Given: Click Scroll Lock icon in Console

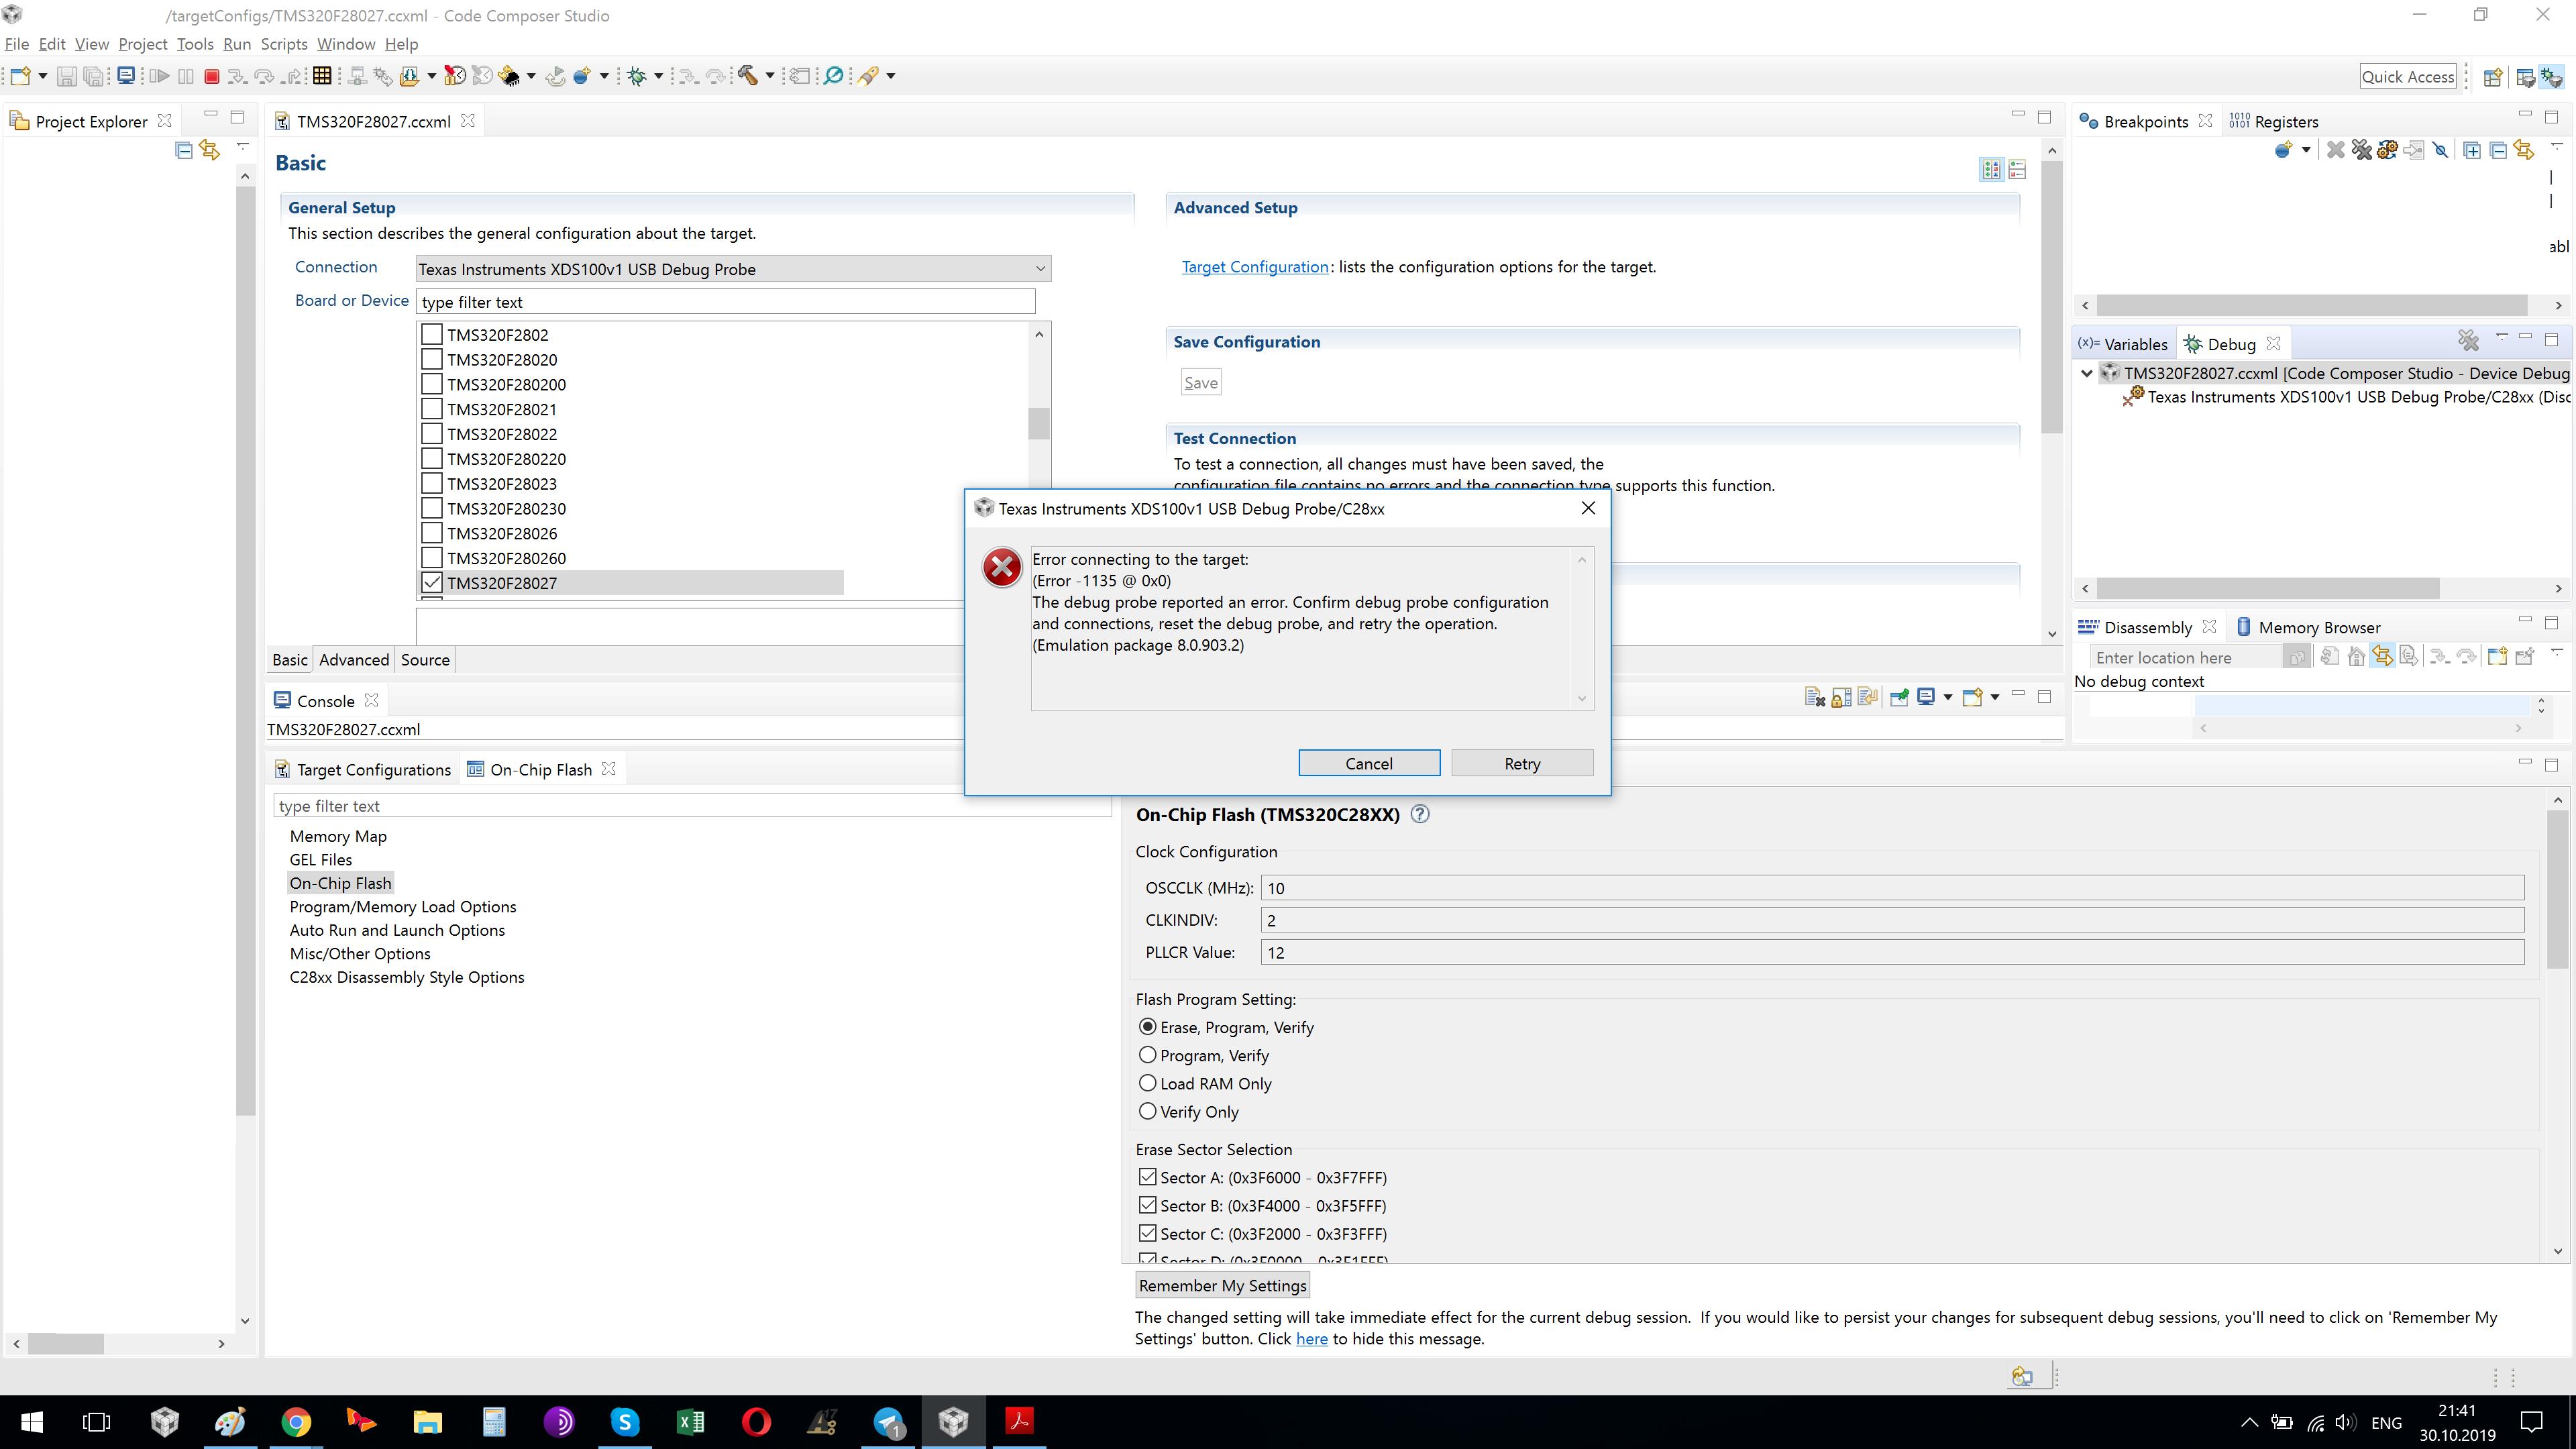Looking at the screenshot, I should [1842, 698].
